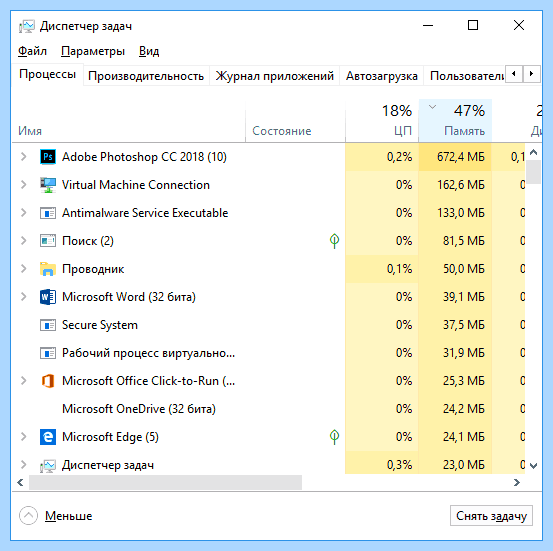Click the horizontal scrollbar right arrow
553x551 pixels.
pos(517,482)
